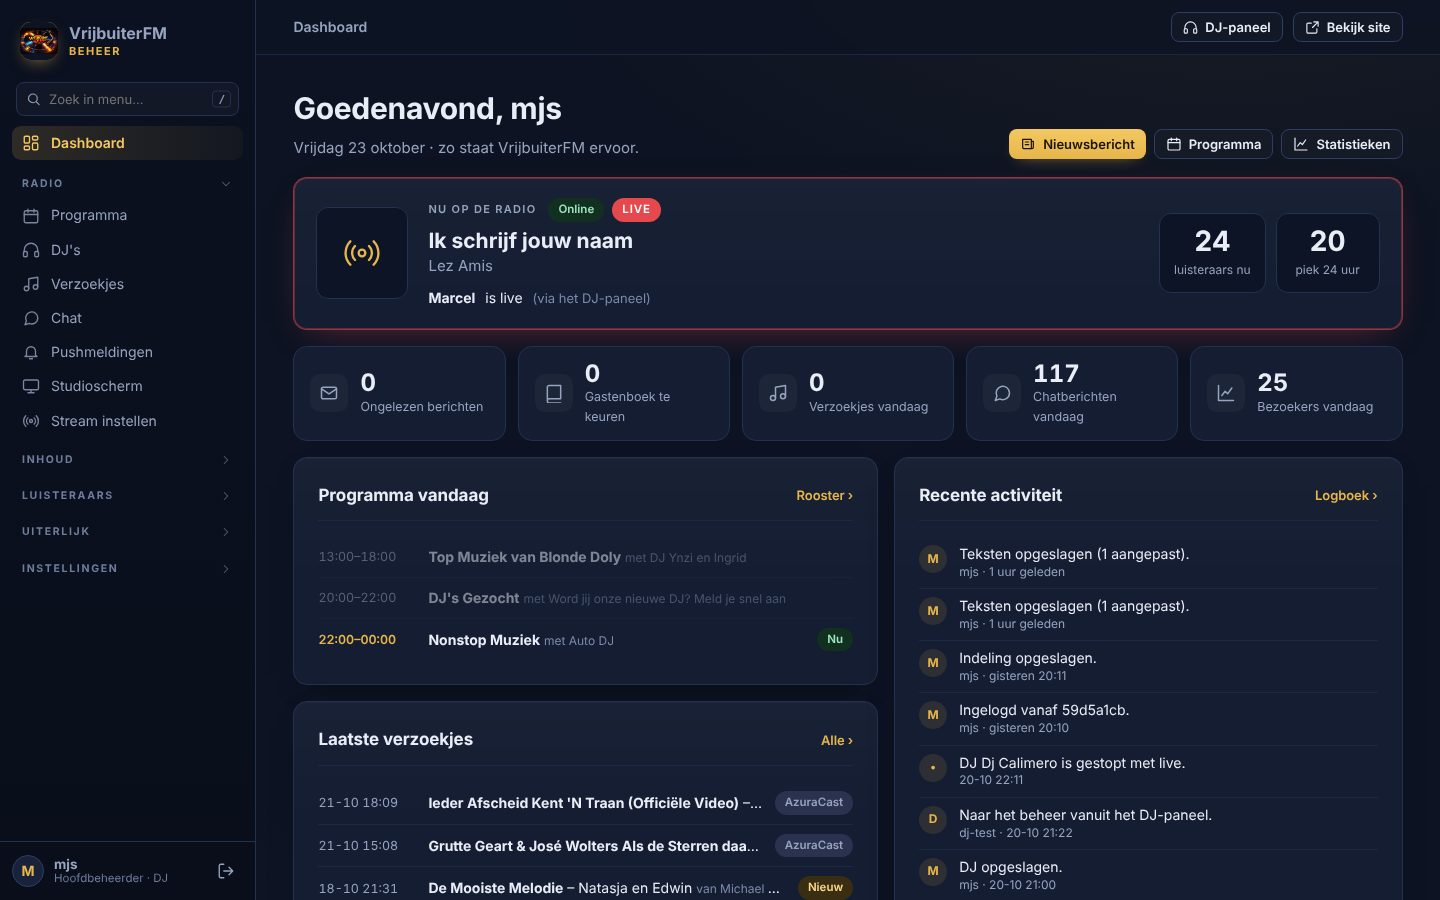Click dot avatar beside Dj Calimero activity
Screen dimensions: 1440x900
click(933, 767)
